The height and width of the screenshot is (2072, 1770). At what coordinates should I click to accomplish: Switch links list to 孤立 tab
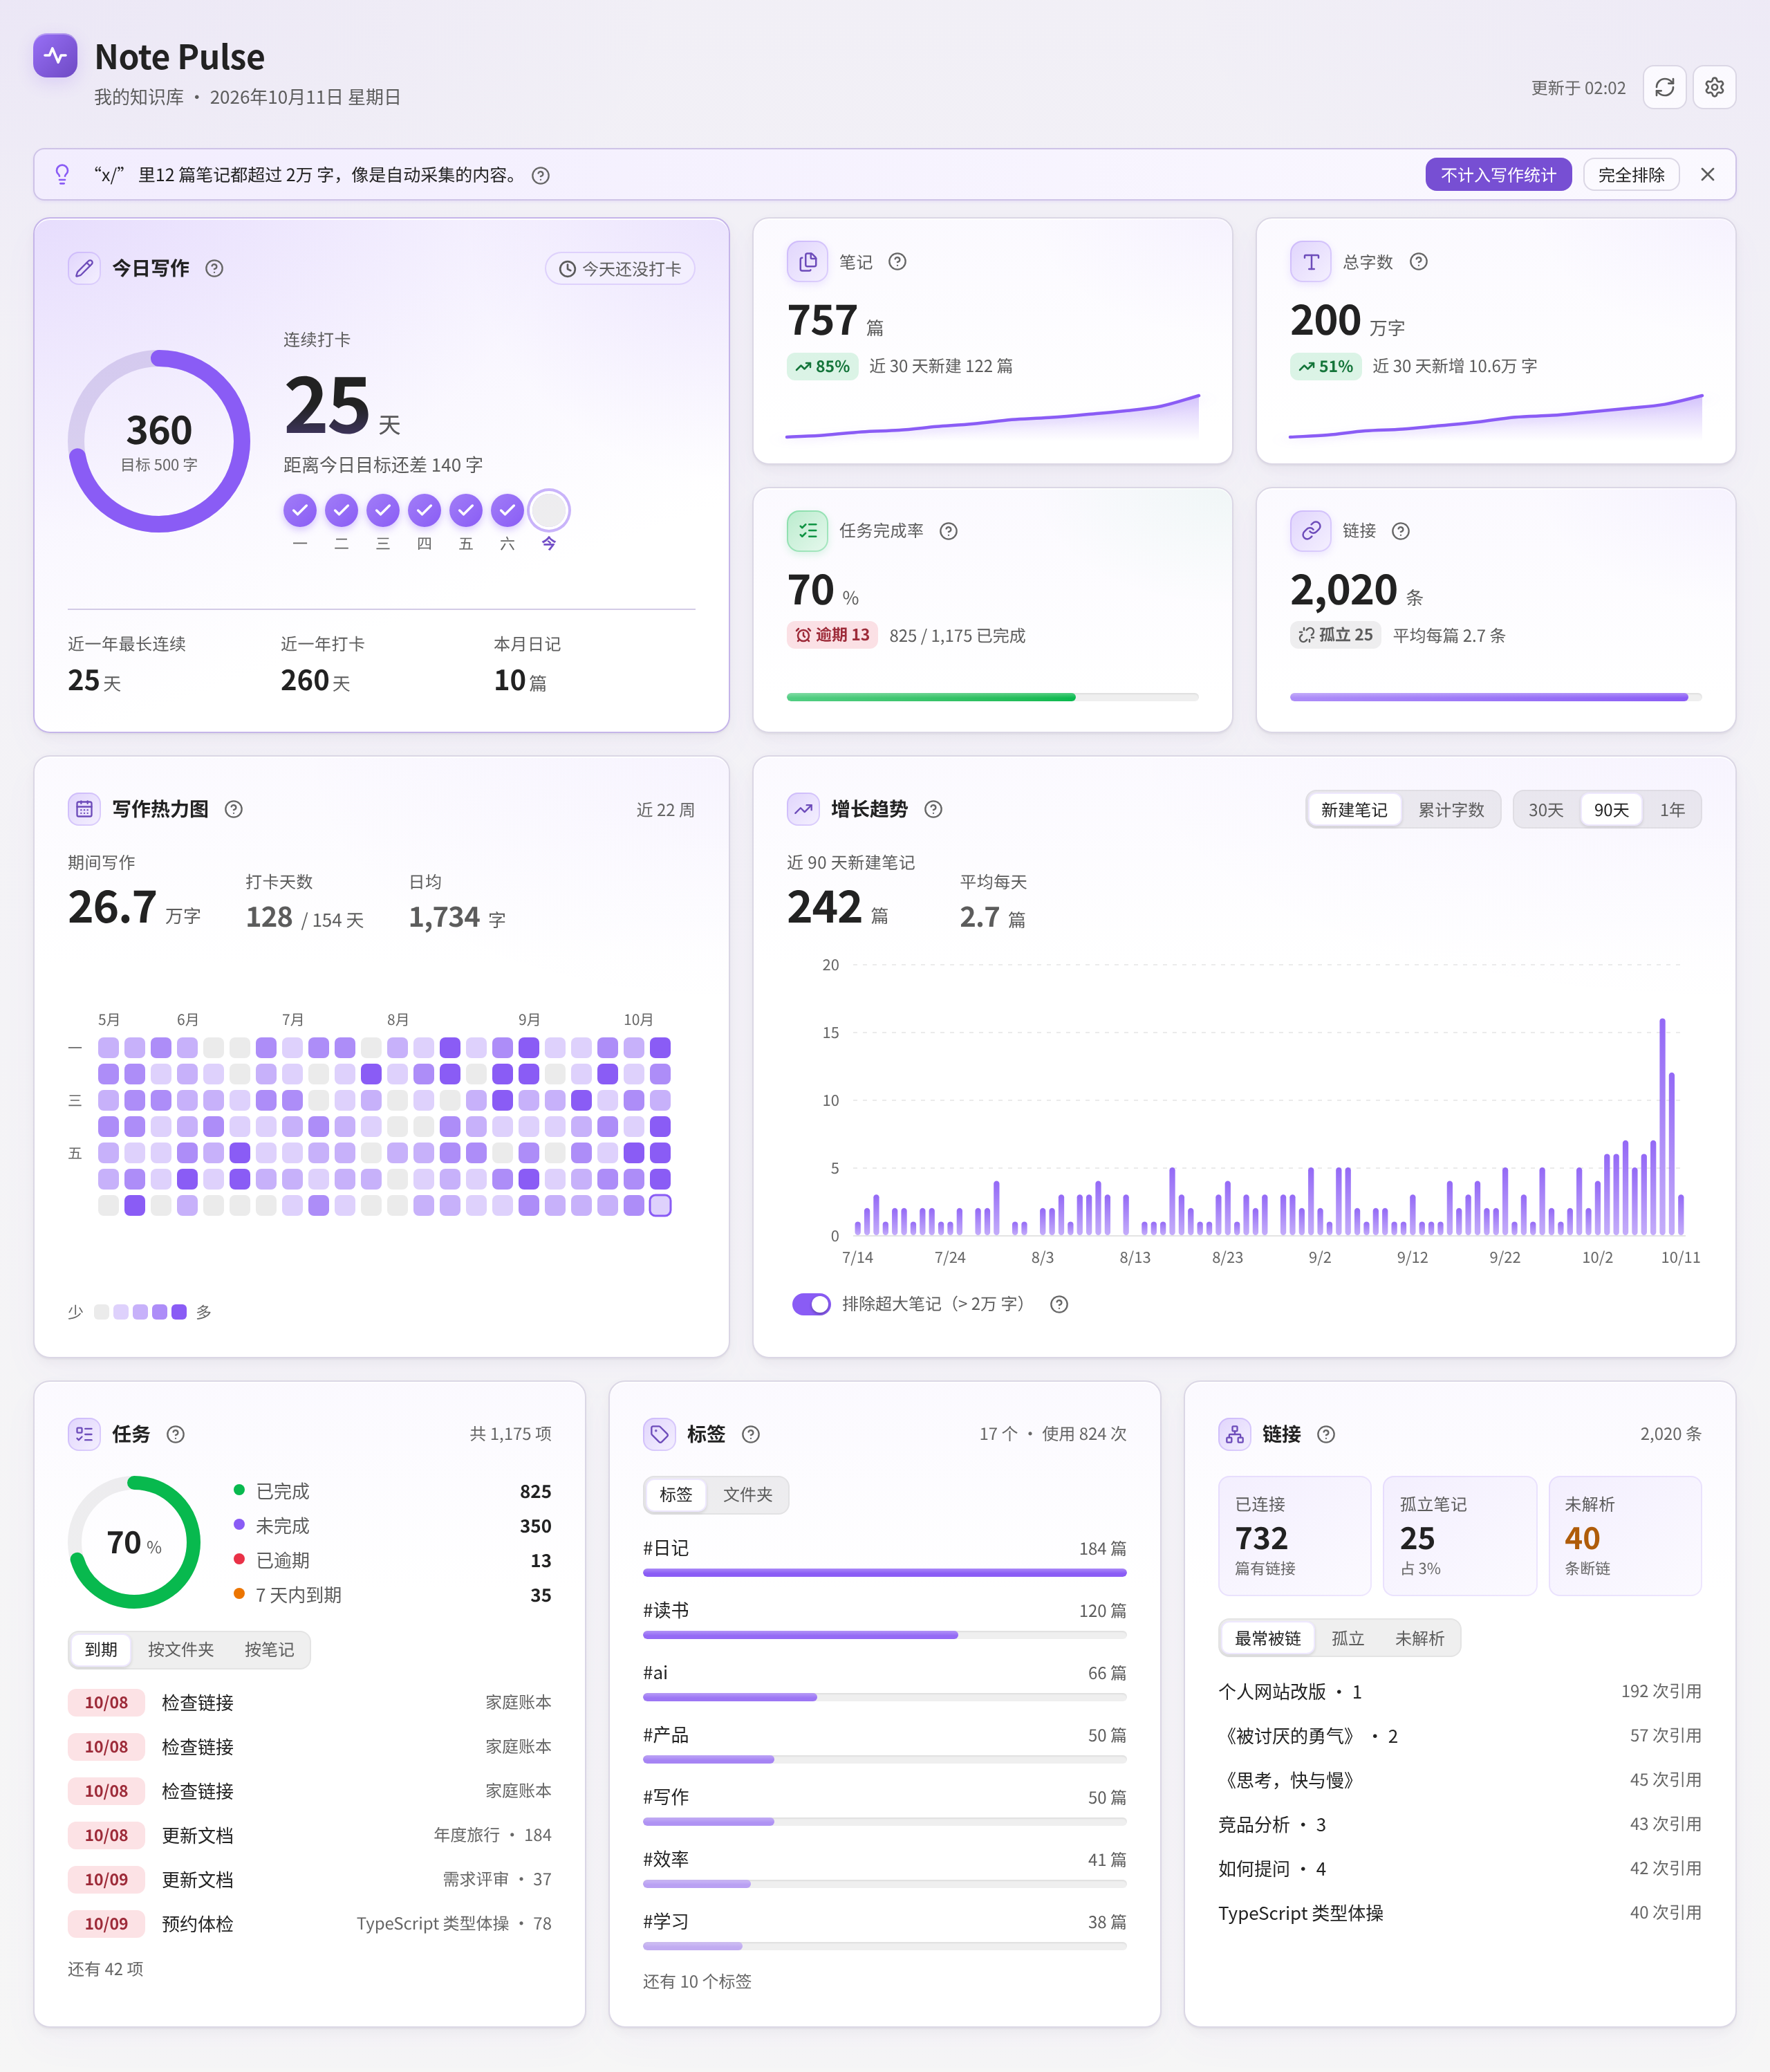coord(1348,1638)
